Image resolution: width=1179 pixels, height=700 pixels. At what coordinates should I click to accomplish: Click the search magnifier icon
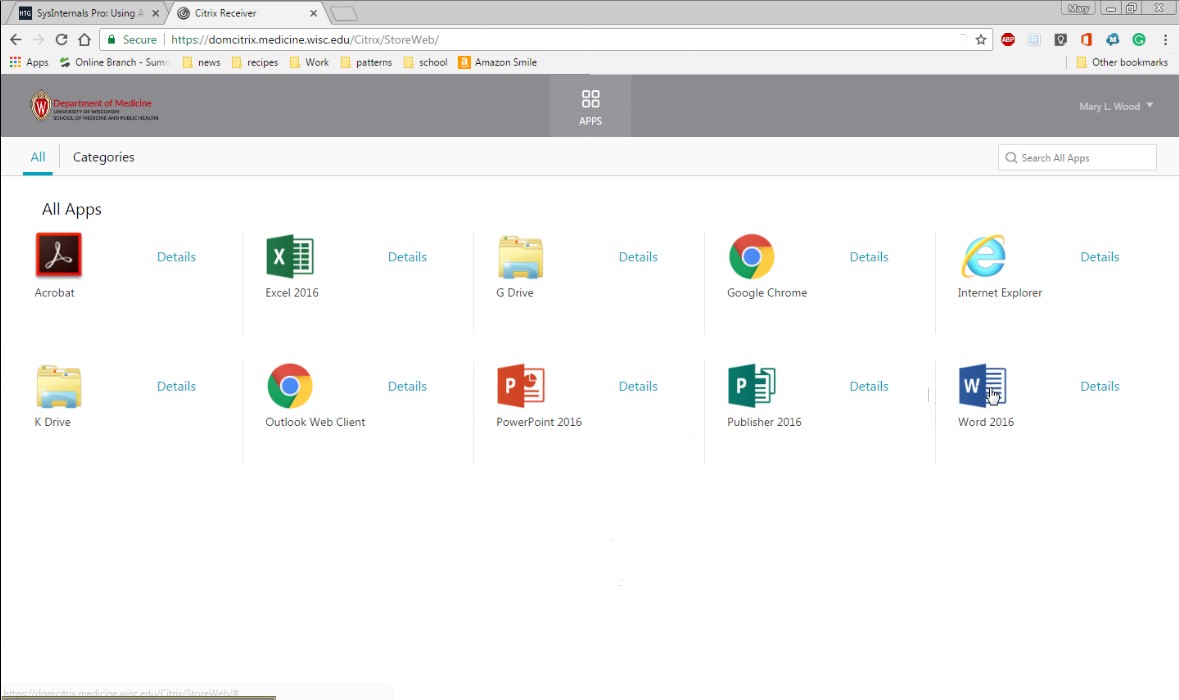1011,158
